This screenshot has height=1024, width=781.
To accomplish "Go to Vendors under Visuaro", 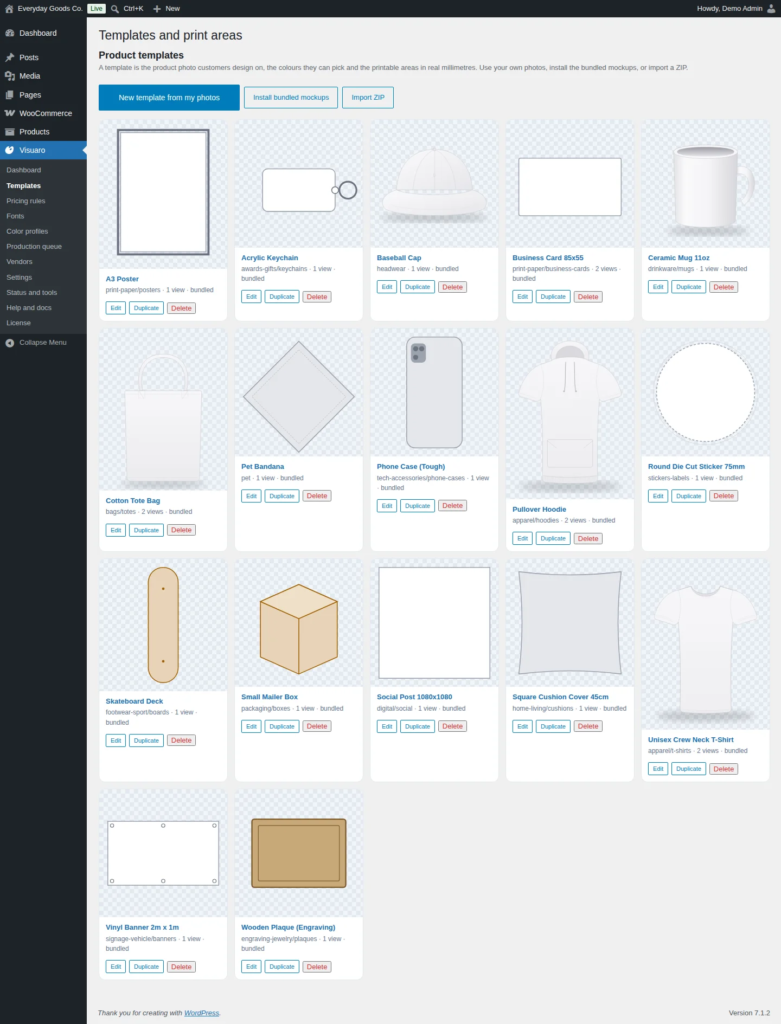I will click(19, 261).
